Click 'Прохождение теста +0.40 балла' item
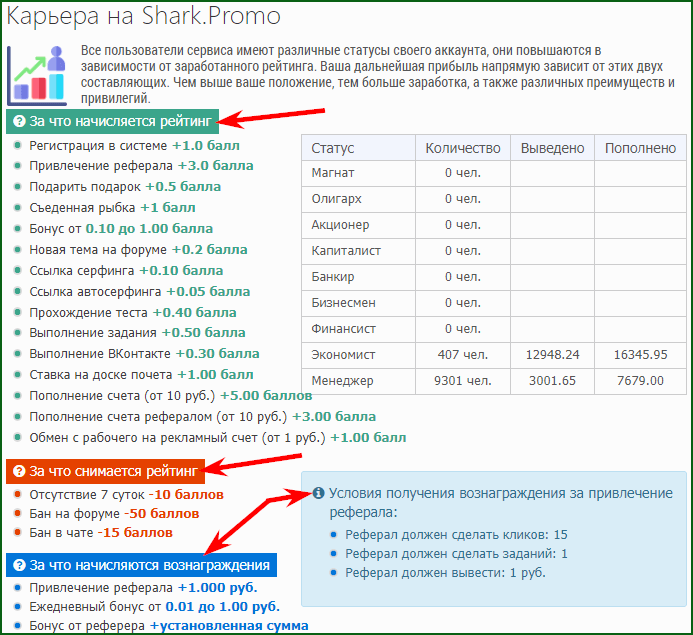The width and height of the screenshot is (693, 635). [133, 313]
